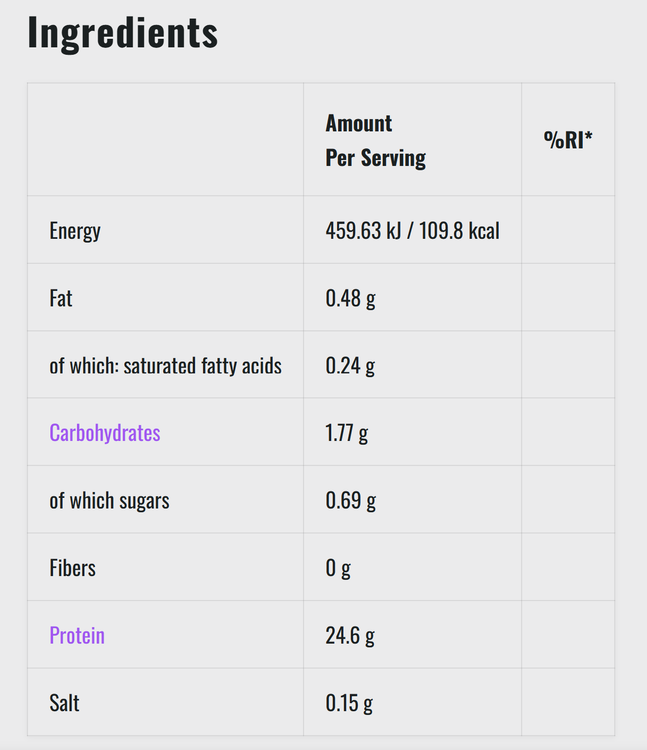The height and width of the screenshot is (750, 647).
Task: Open the Protein link
Action: 77,635
